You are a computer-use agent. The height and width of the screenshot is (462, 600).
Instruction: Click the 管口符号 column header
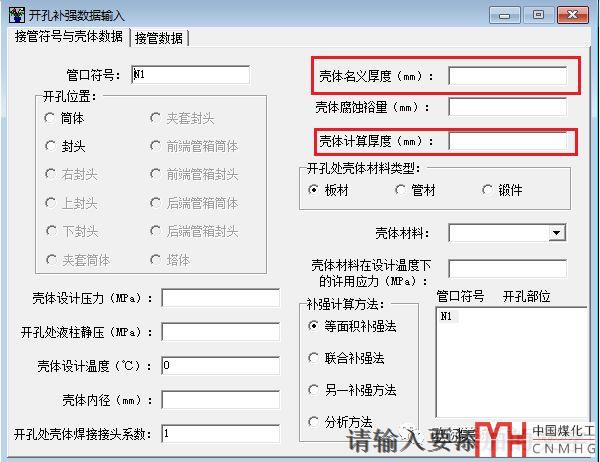coord(460,296)
